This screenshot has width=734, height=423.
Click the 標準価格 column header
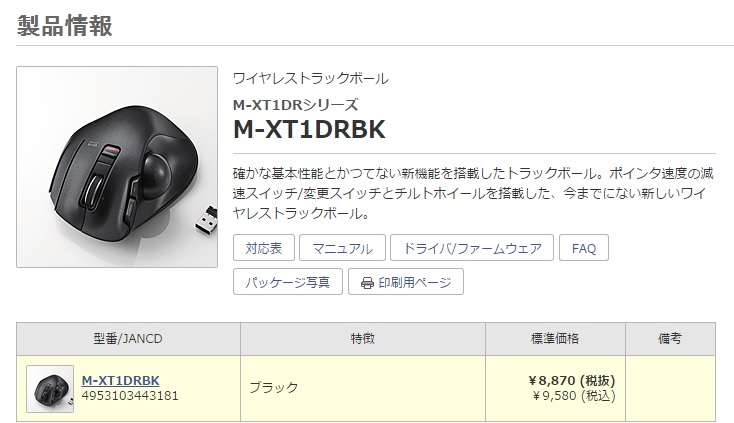point(555,338)
